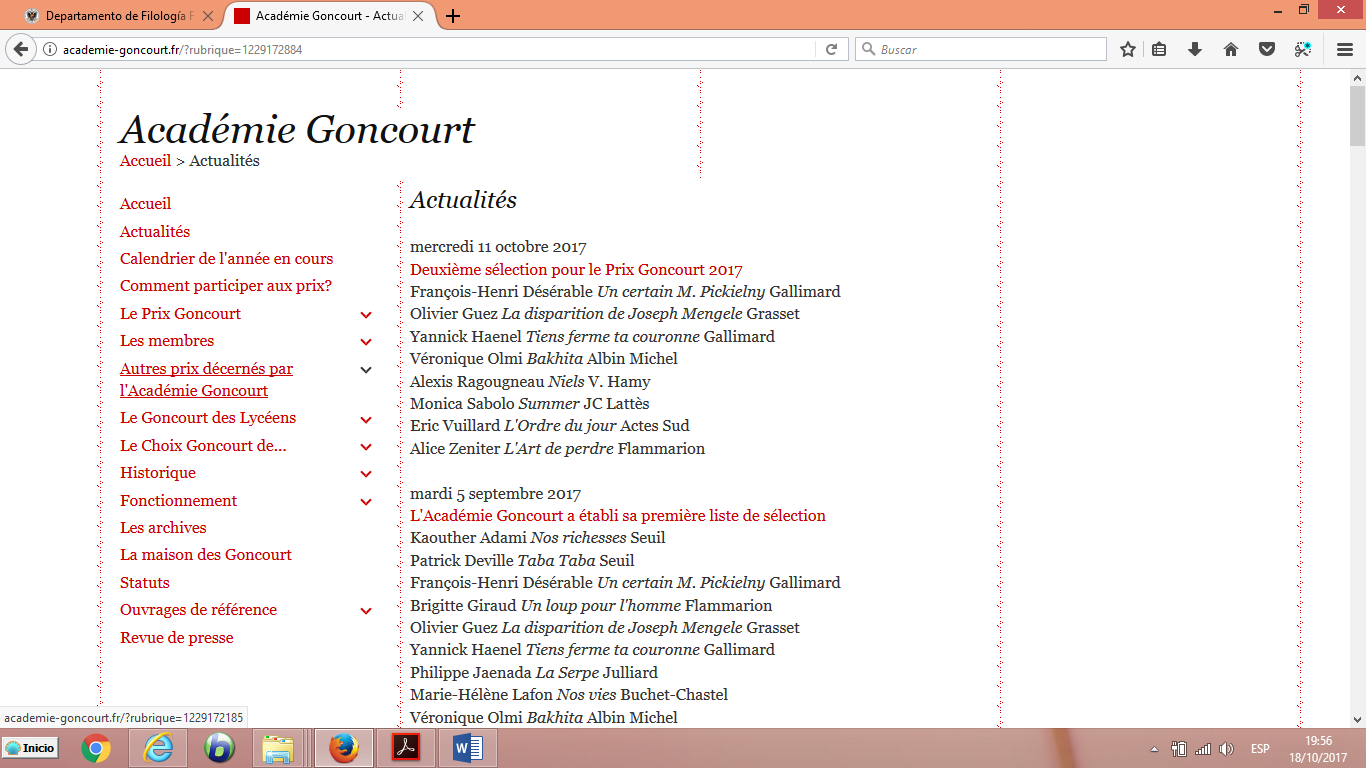Expand Ouvrages de référence chevron
Image resolution: width=1366 pixels, height=768 pixels.
[366, 611]
